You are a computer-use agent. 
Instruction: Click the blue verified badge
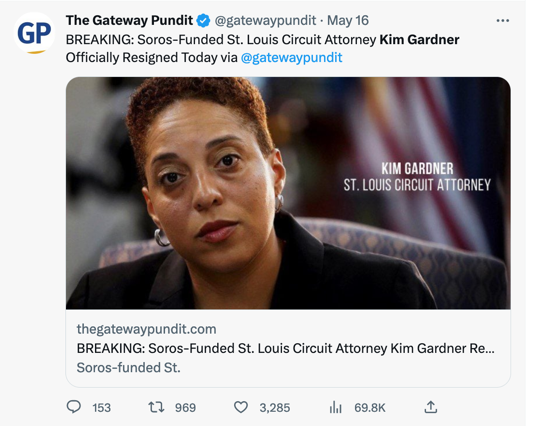point(203,21)
